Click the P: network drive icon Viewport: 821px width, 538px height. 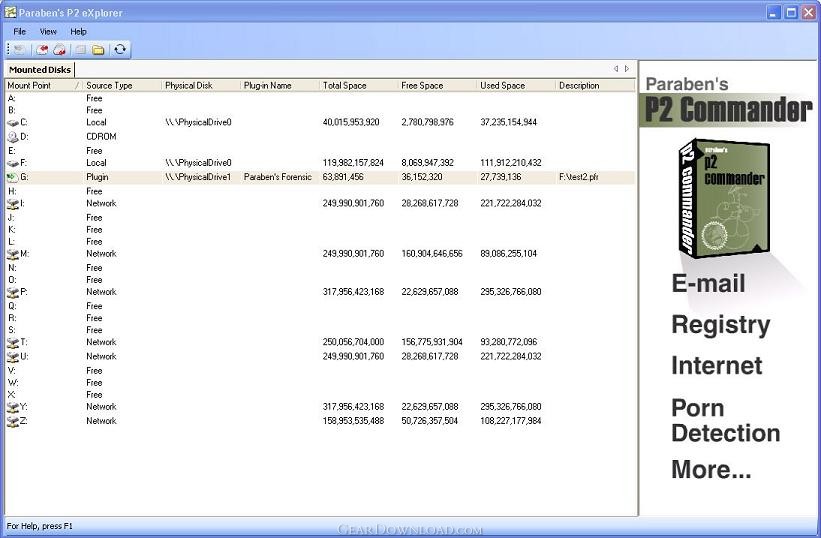pyautogui.click(x=13, y=292)
